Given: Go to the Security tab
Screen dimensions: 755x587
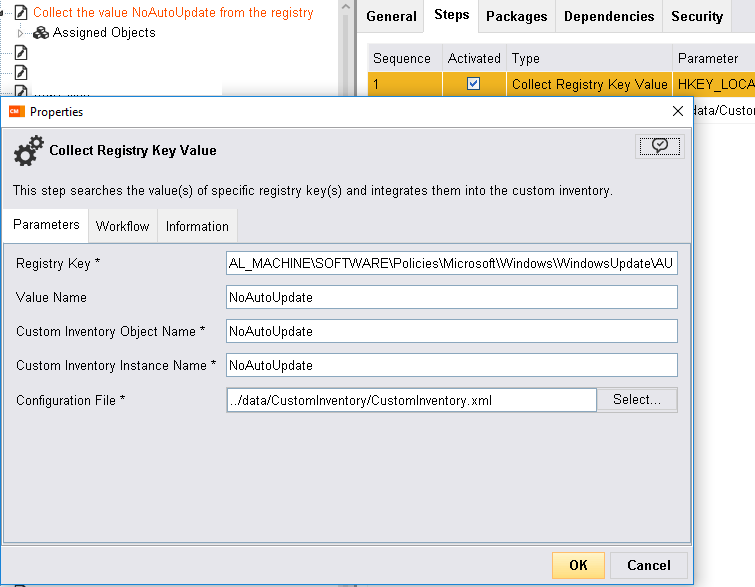Looking at the screenshot, I should click(697, 16).
